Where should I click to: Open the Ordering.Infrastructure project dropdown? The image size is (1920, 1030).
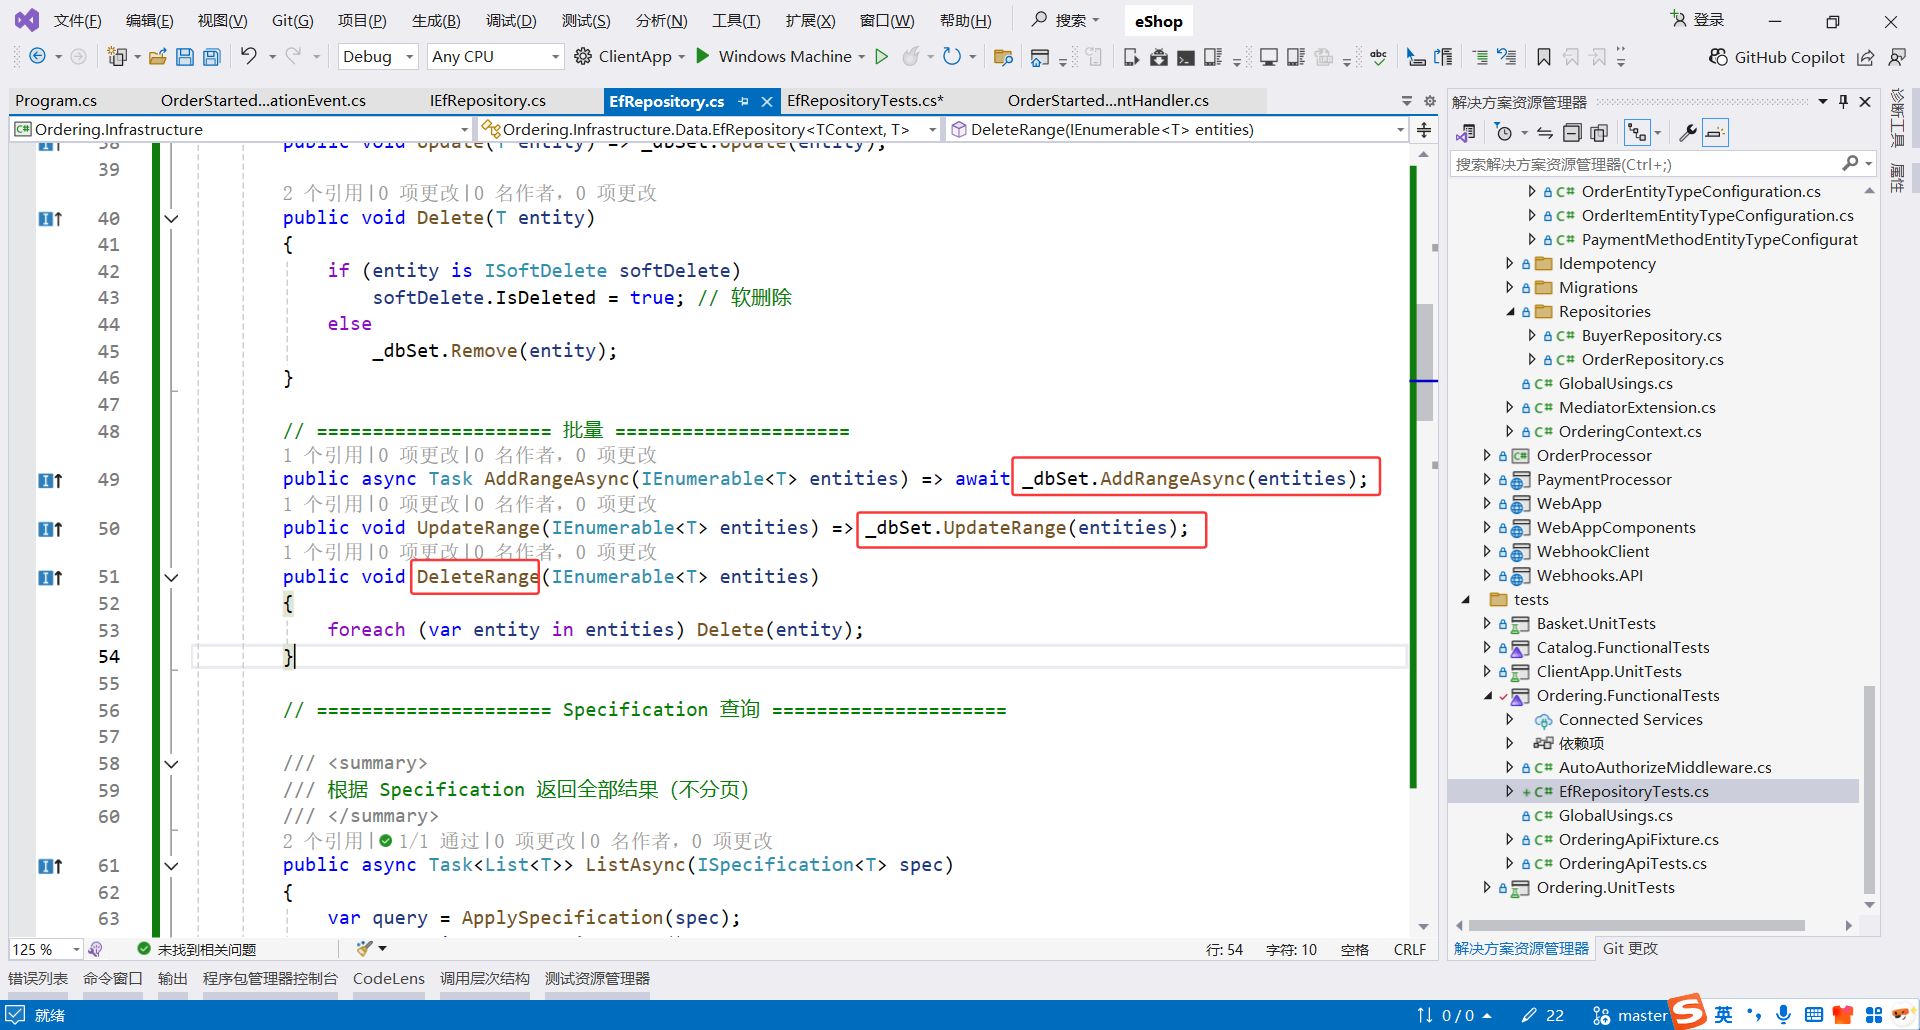[241, 130]
